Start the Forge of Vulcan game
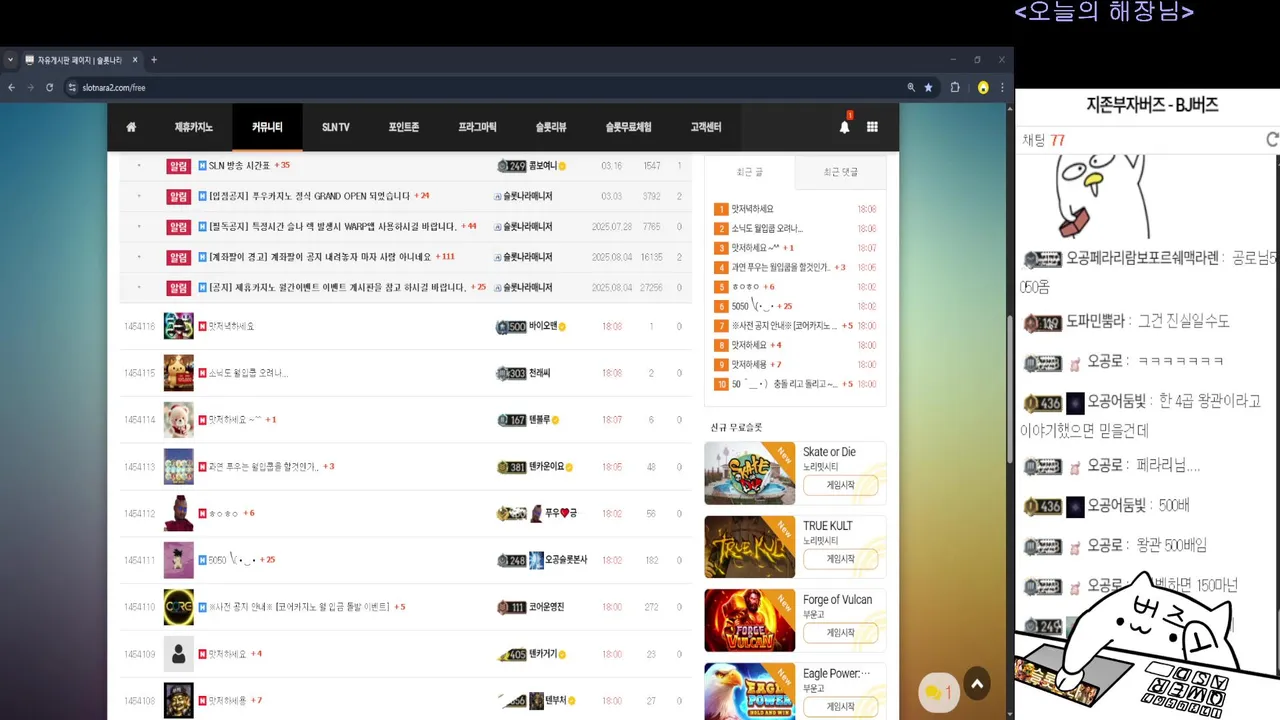 coord(840,633)
